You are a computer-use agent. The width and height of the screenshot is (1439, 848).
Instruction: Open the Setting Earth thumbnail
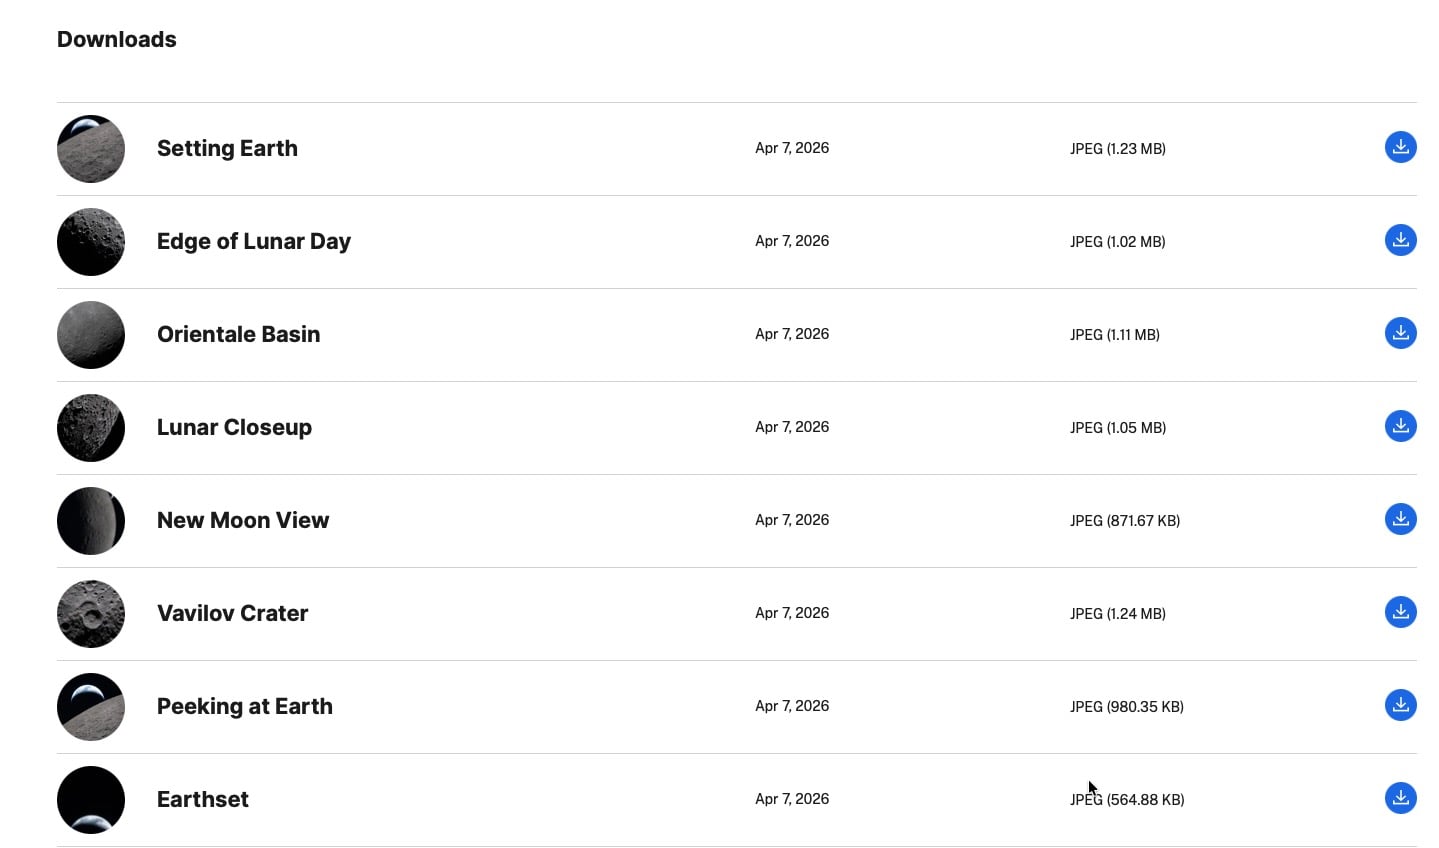click(x=91, y=149)
